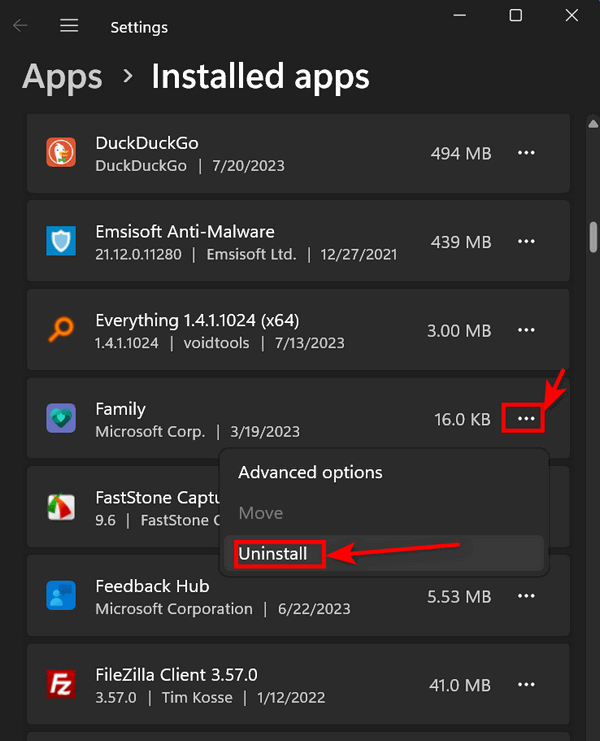Click the 5.53 MB size value
This screenshot has width=600, height=741.
coord(459,596)
